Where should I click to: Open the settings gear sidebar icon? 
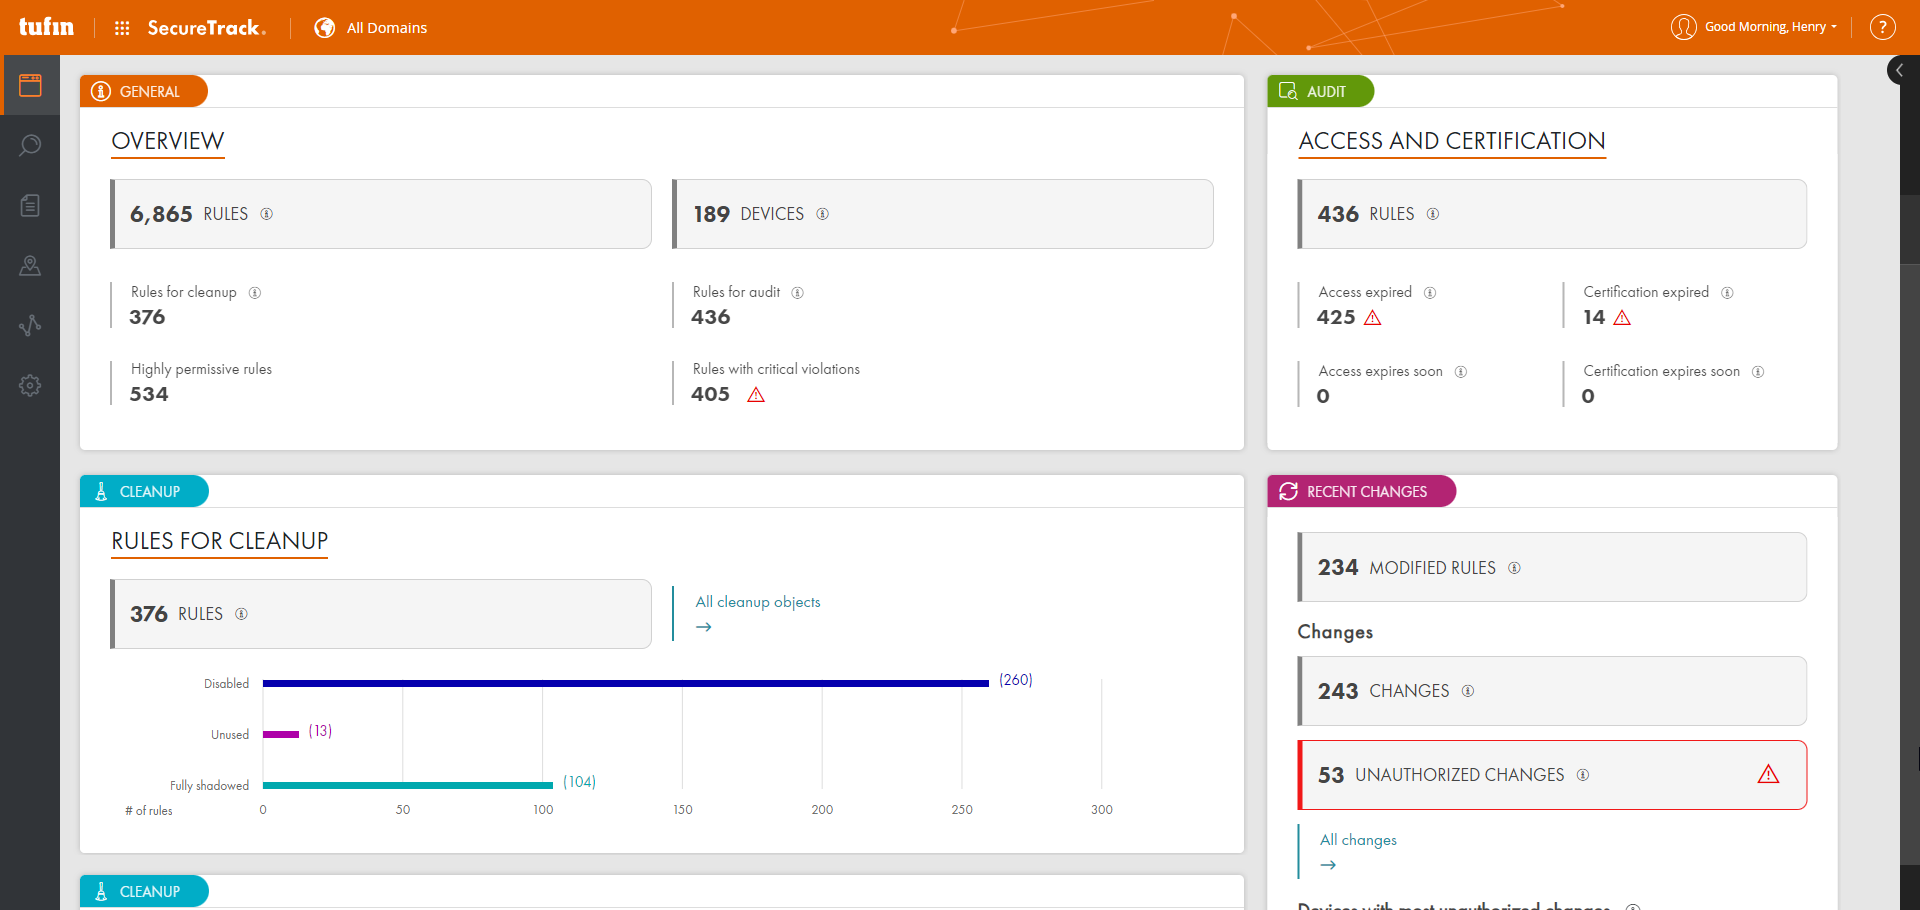[x=30, y=385]
